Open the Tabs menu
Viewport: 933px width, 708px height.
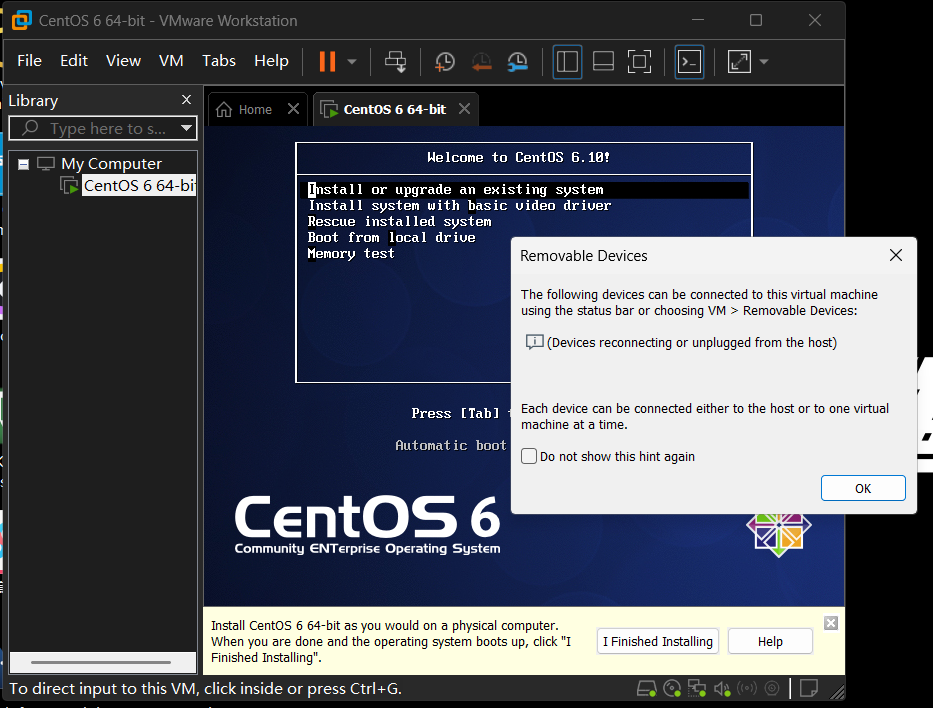pyautogui.click(x=218, y=61)
